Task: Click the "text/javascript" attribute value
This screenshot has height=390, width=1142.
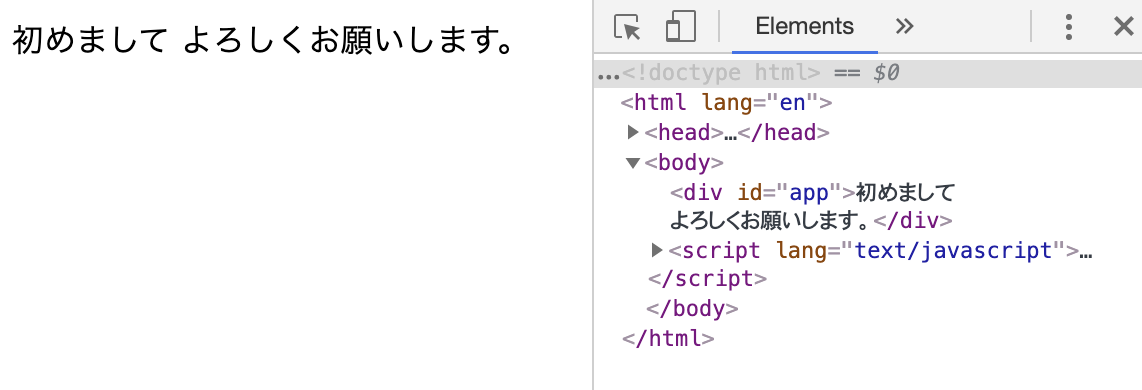Action: (954, 251)
